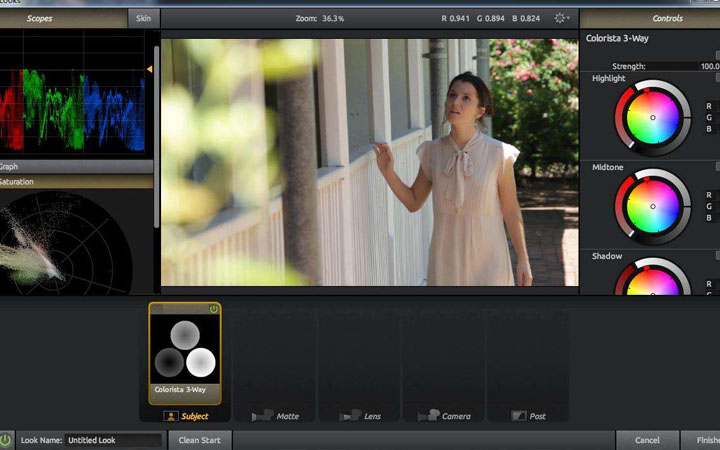The width and height of the screenshot is (720, 450).
Task: Enable the Midtone checkbox
Action: tap(717, 167)
